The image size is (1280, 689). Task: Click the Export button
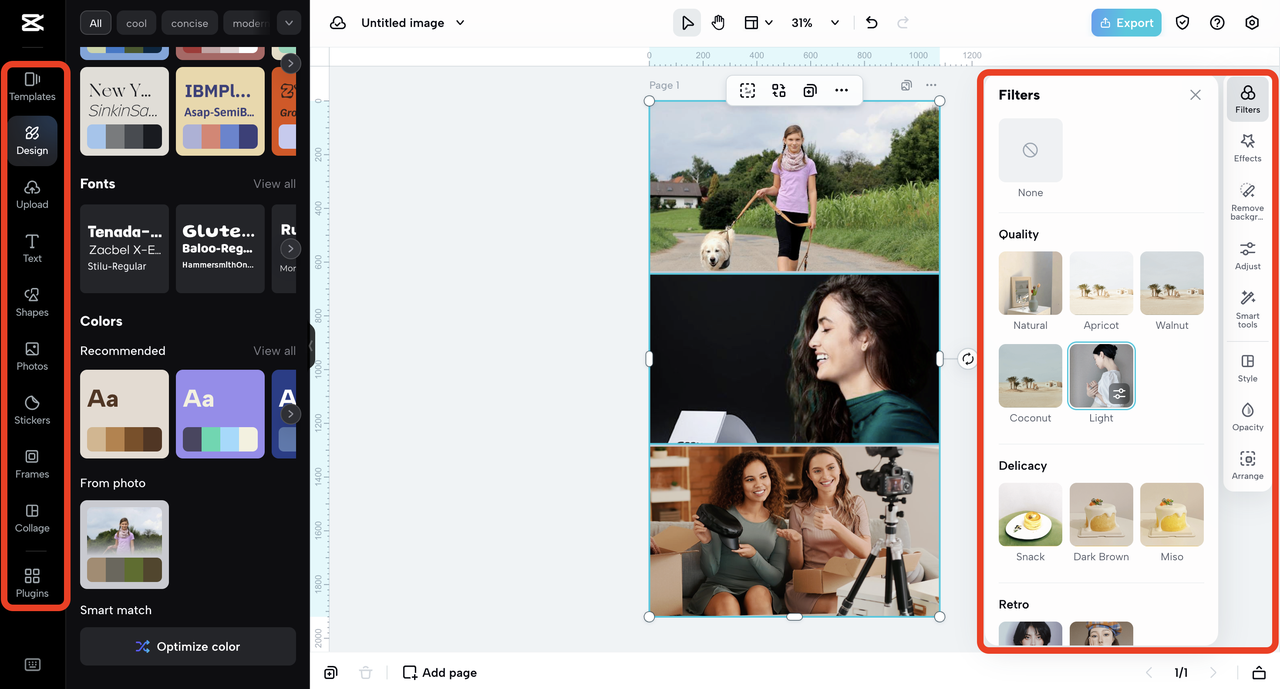(1126, 23)
